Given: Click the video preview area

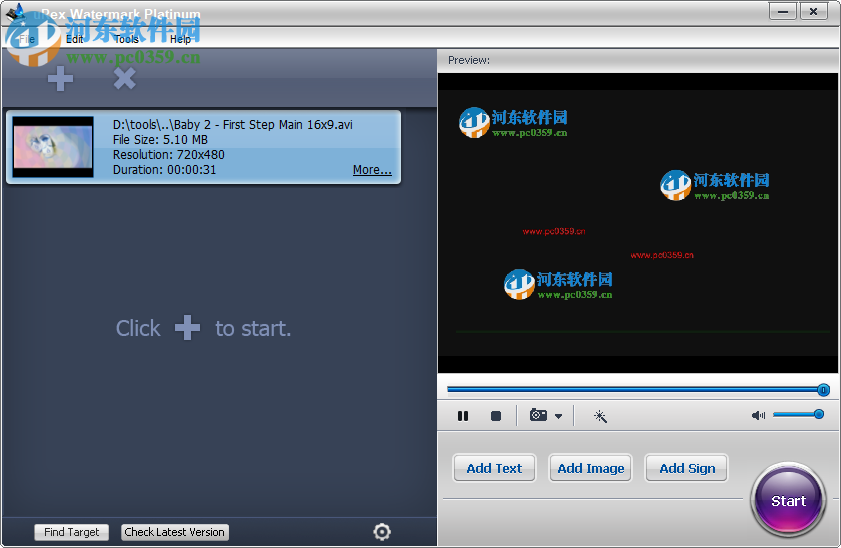Looking at the screenshot, I should [x=638, y=223].
